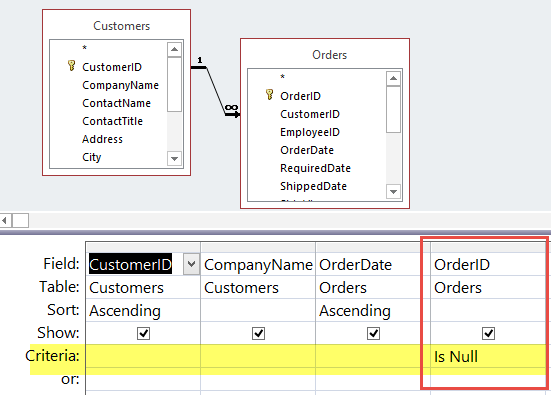Select OrderID field in Orders table

coord(300,96)
